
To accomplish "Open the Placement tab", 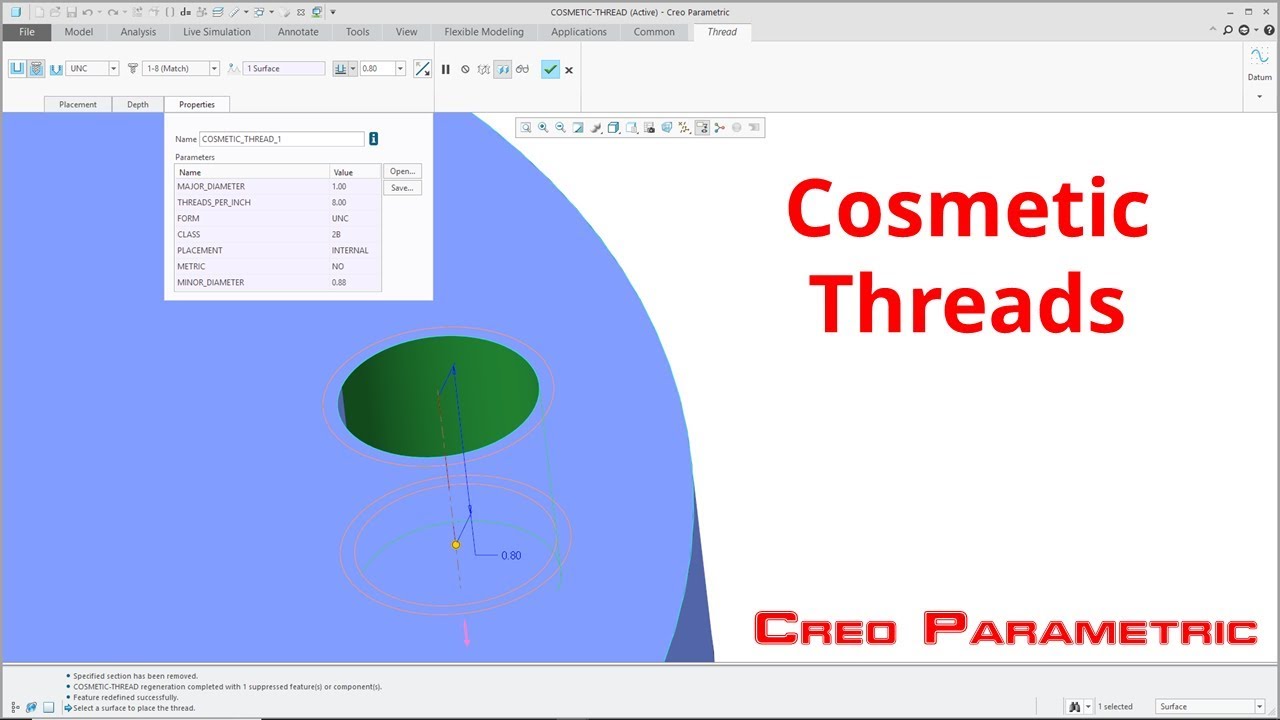I will [78, 104].
